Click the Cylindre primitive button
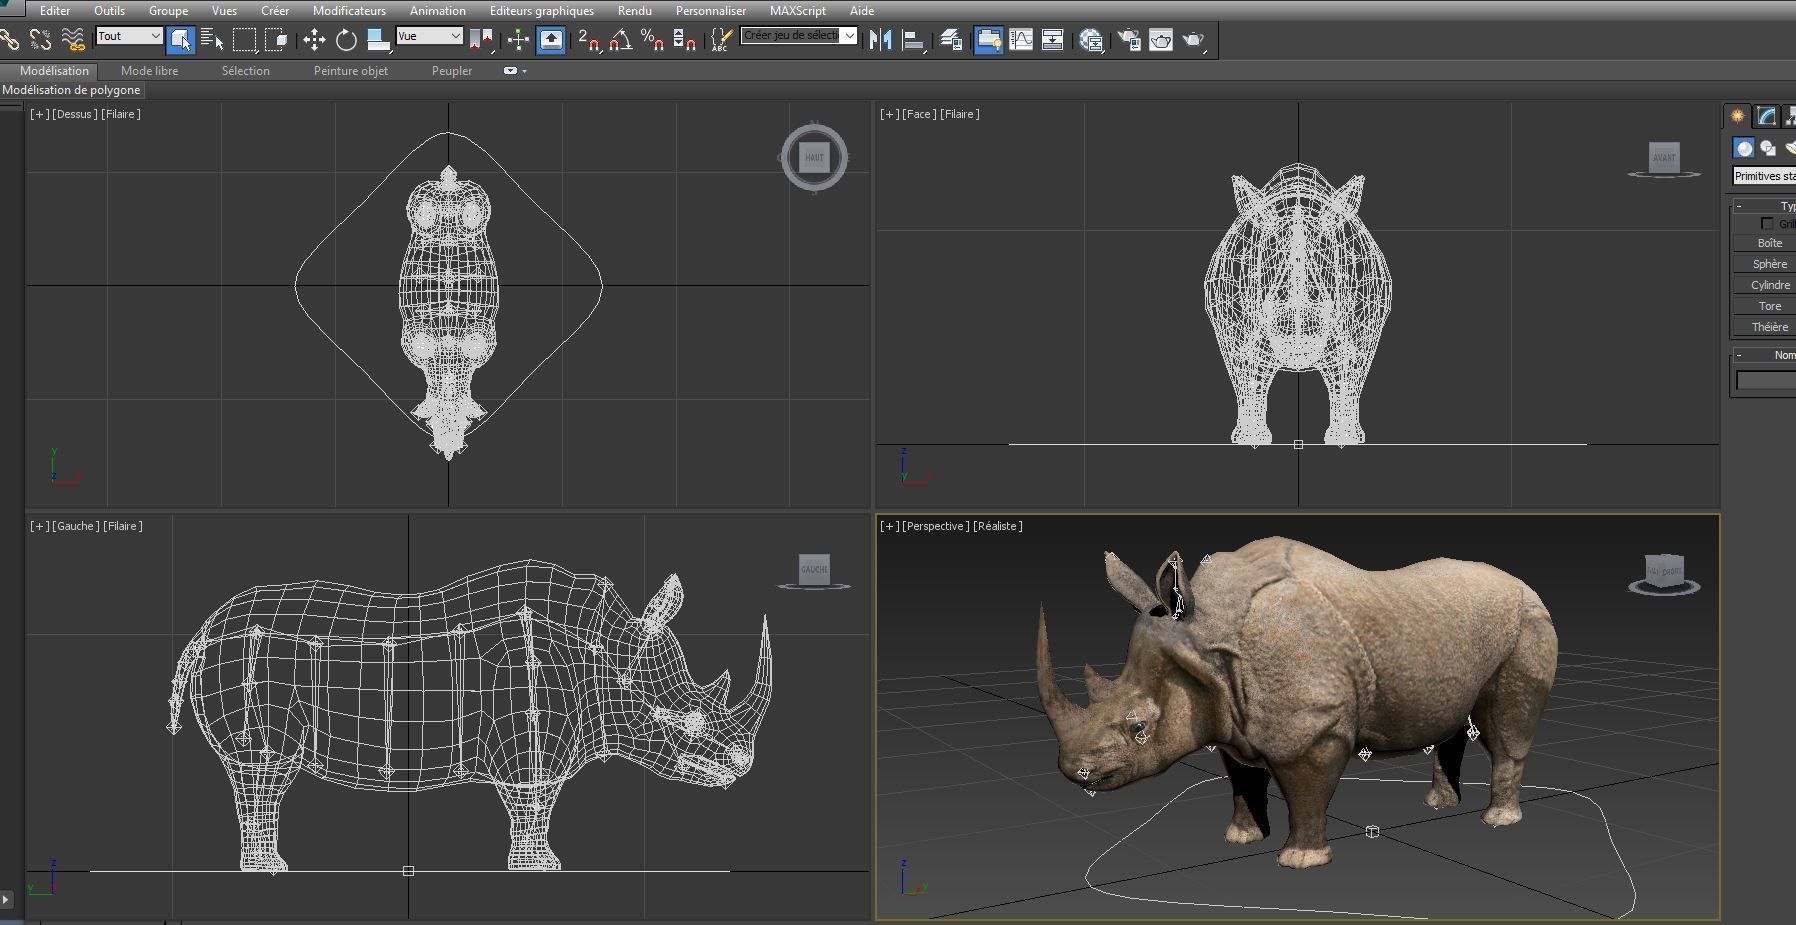This screenshot has height=925, width=1796. 1768,285
